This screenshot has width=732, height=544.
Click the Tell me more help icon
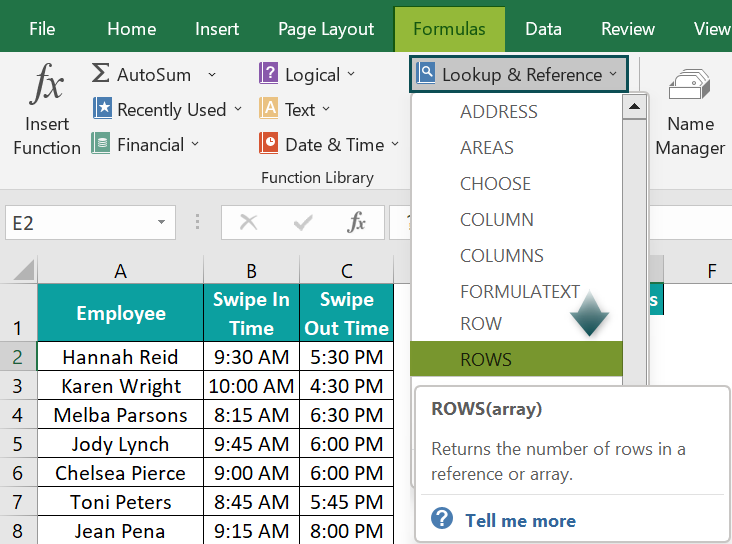click(442, 518)
